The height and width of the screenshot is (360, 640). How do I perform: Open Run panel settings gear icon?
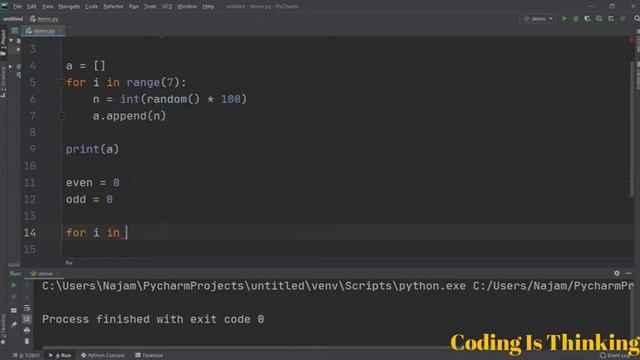617,273
